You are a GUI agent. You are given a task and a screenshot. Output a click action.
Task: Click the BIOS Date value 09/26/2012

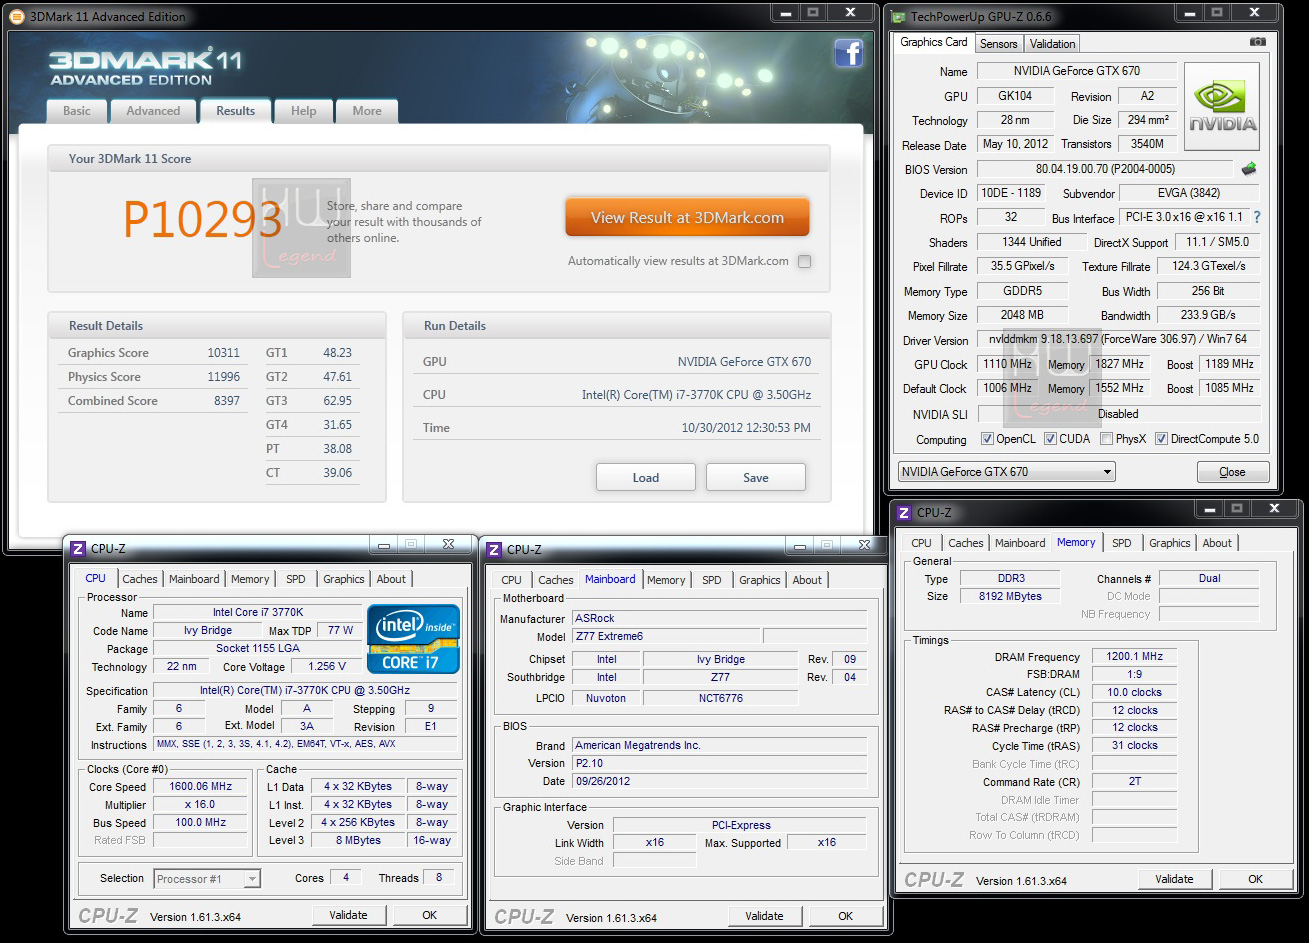click(719, 781)
